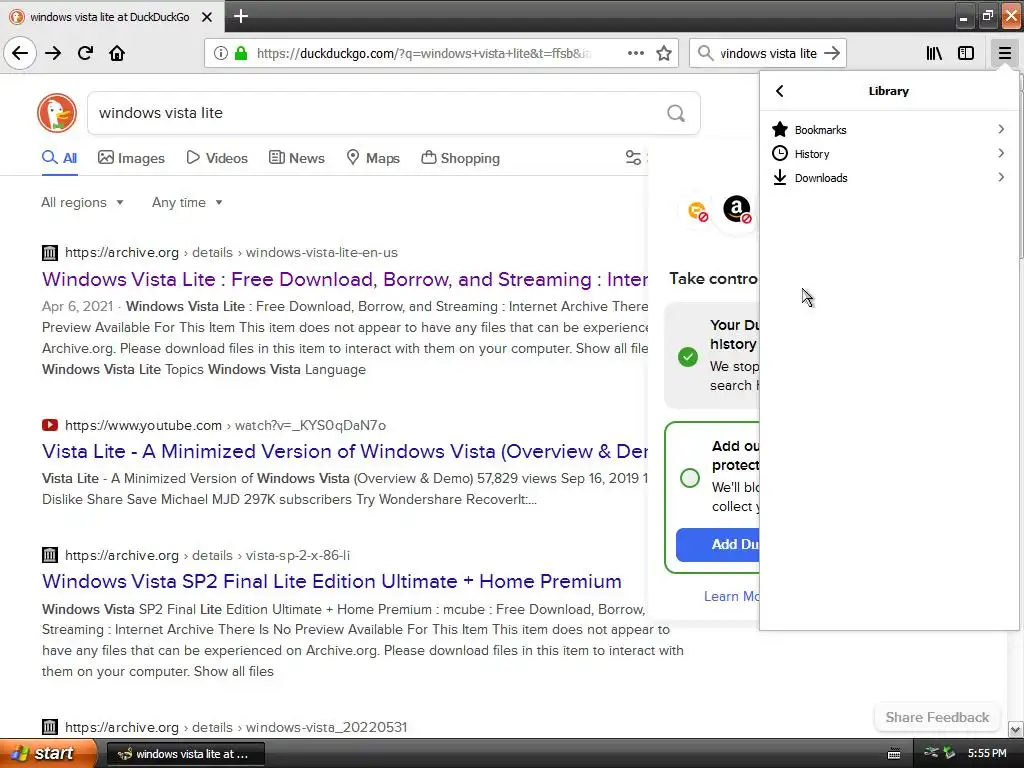Click the green padlock security icon
Image resolution: width=1024 pixels, height=768 pixels.
pos(241,53)
